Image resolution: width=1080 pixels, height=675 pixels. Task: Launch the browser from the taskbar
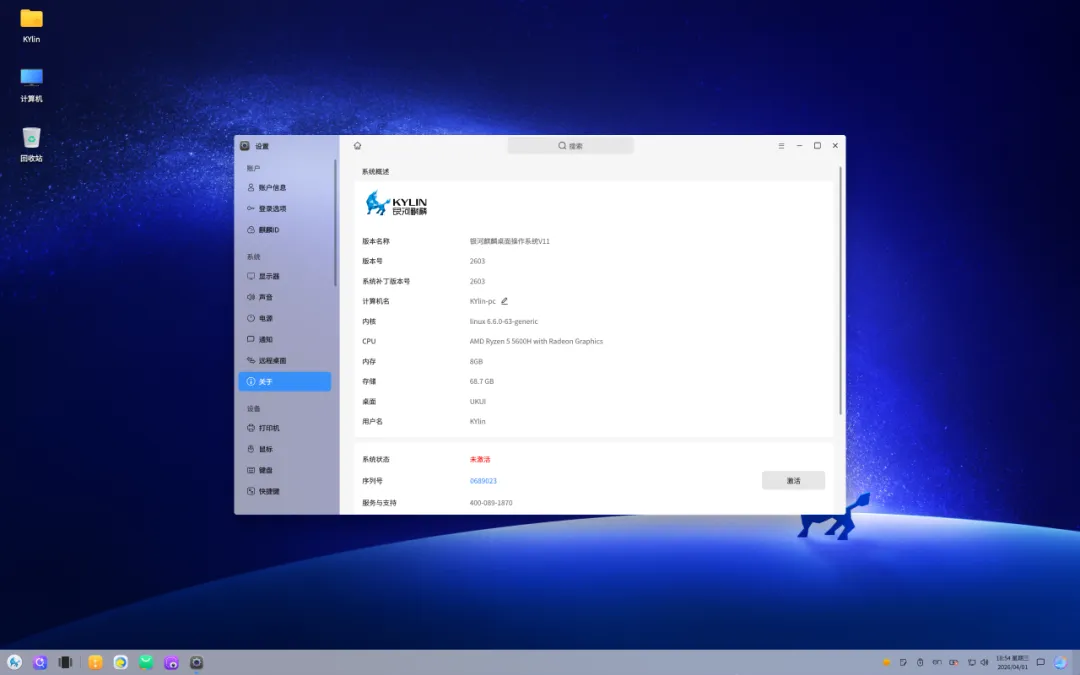click(x=121, y=663)
